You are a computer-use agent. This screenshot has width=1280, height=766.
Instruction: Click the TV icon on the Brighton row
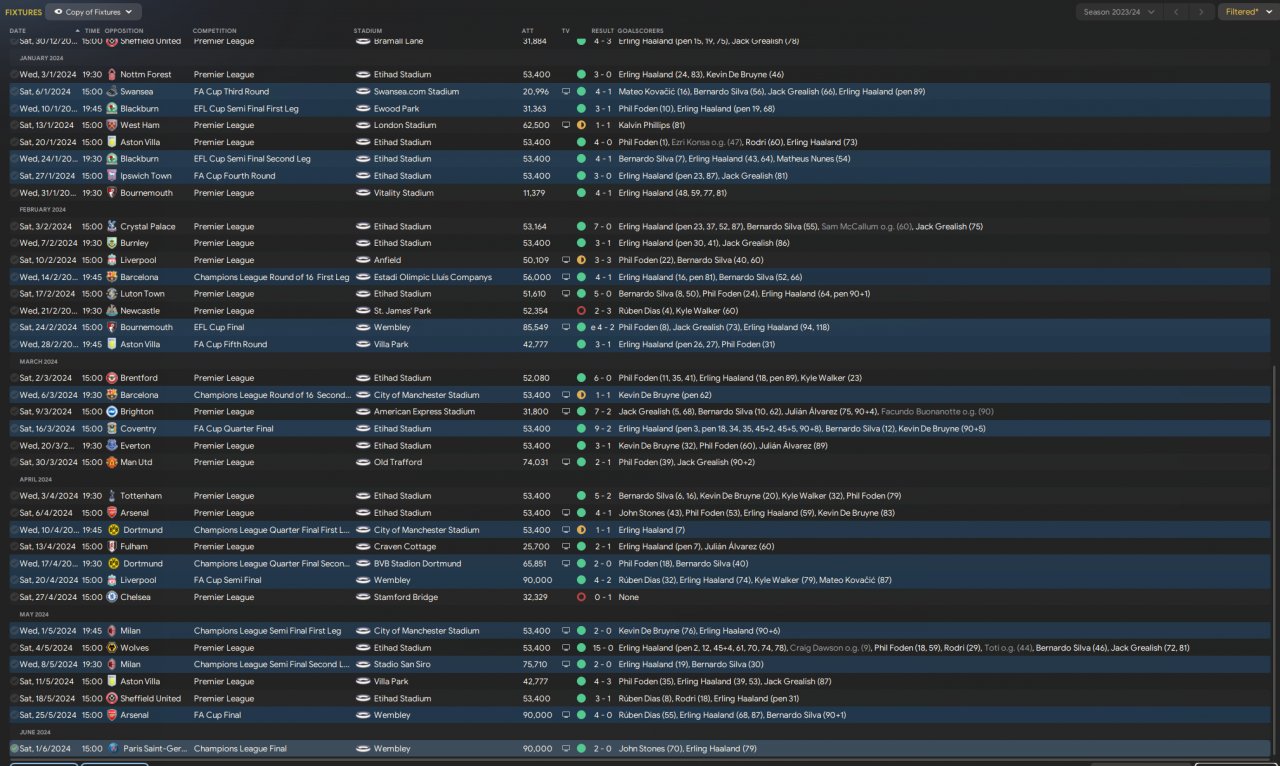click(x=566, y=412)
